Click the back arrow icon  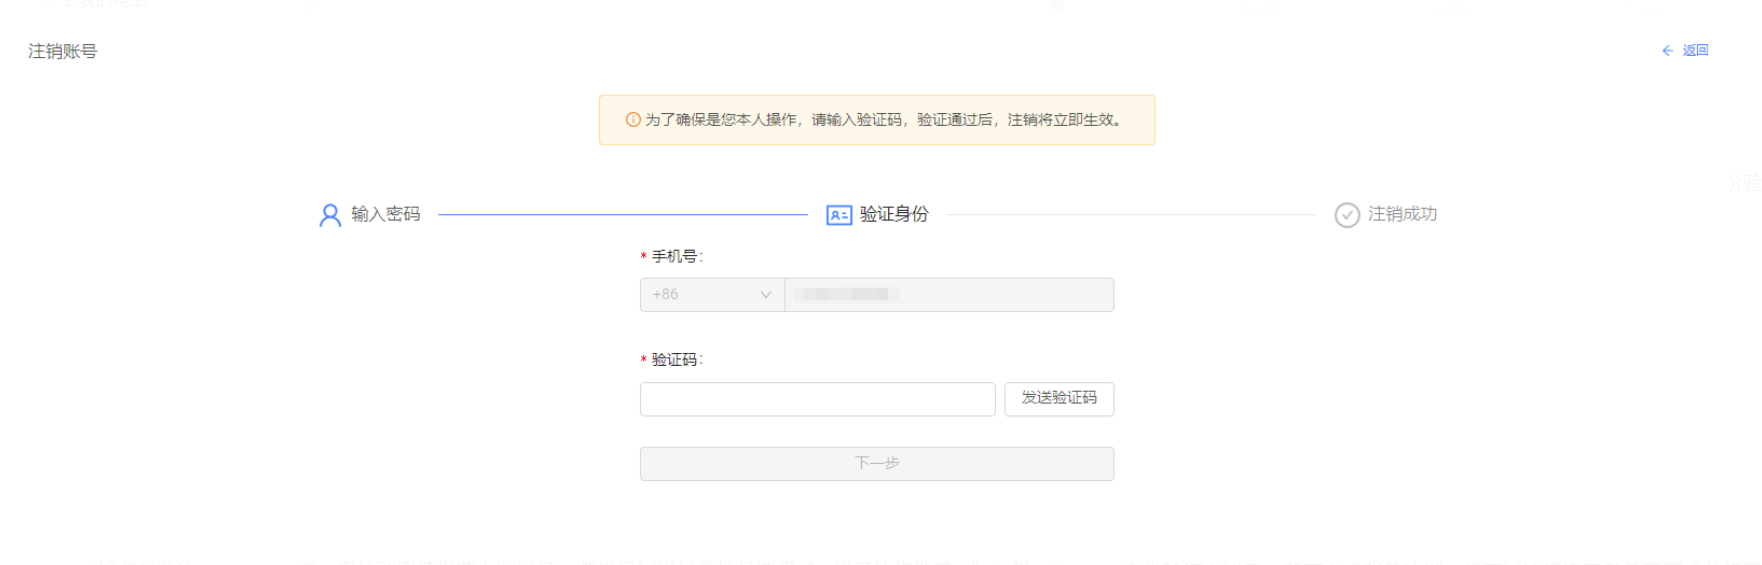pyautogui.click(x=1667, y=51)
